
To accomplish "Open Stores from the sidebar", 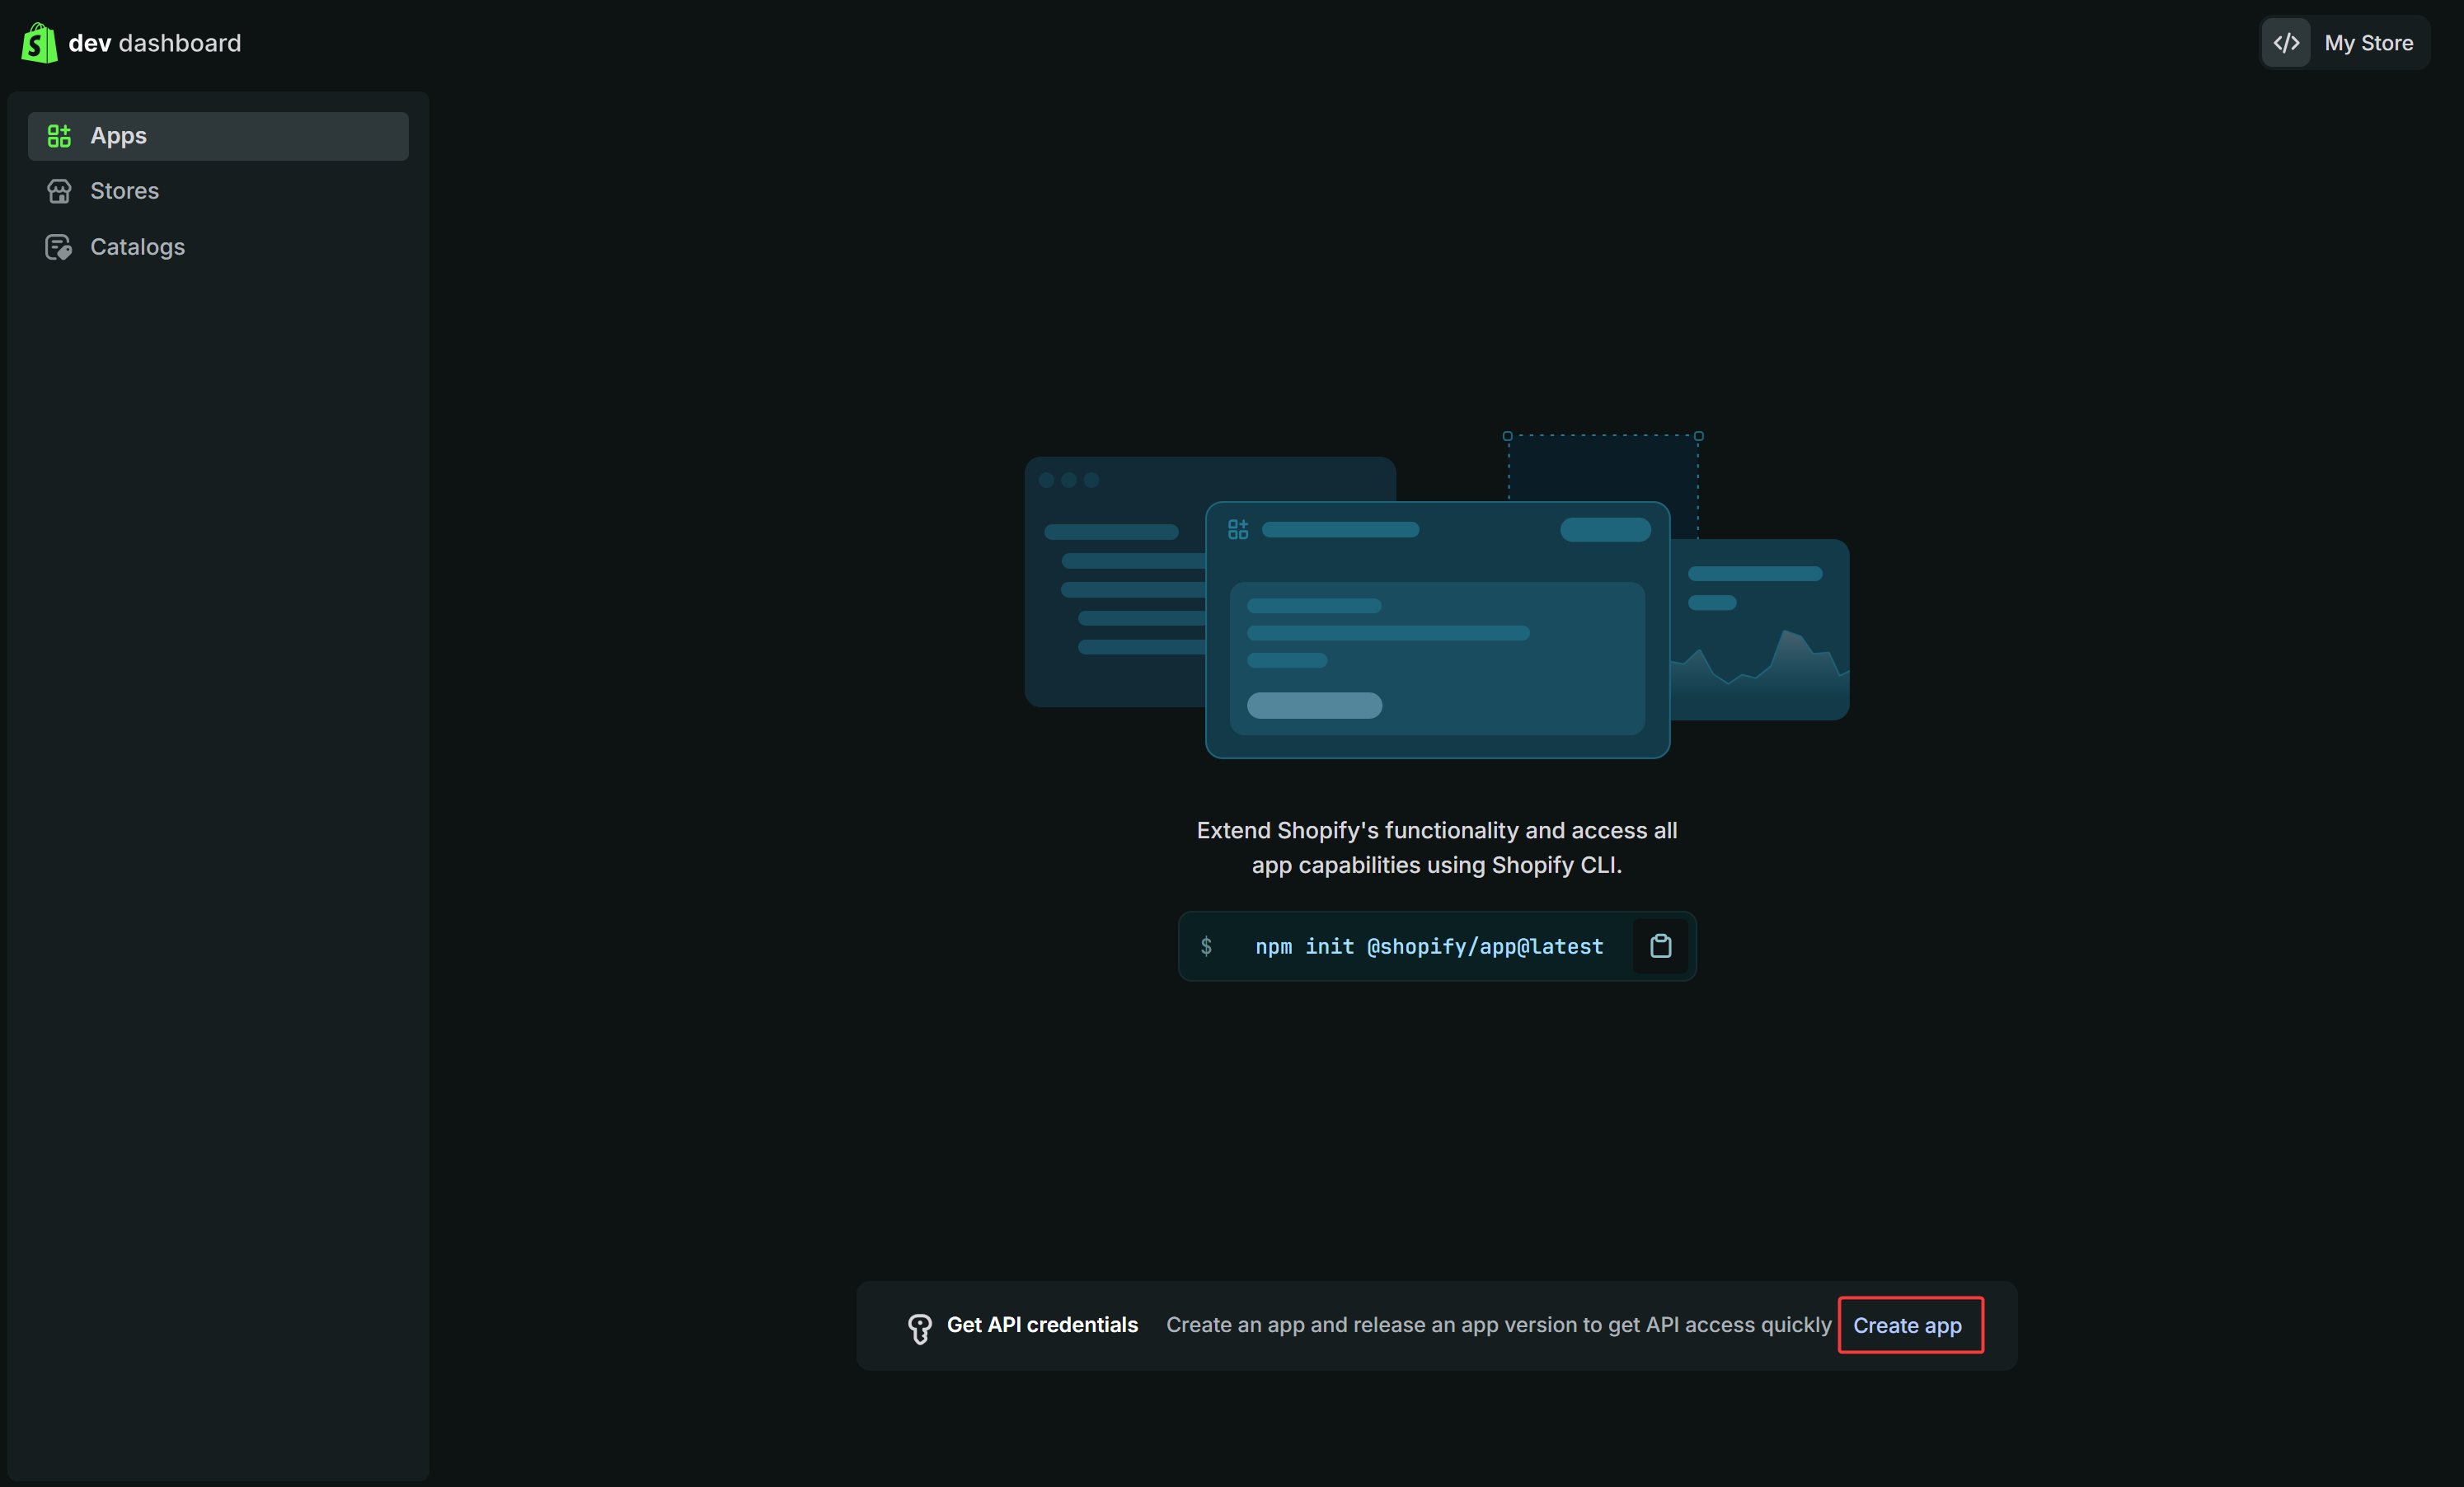I will (218, 191).
